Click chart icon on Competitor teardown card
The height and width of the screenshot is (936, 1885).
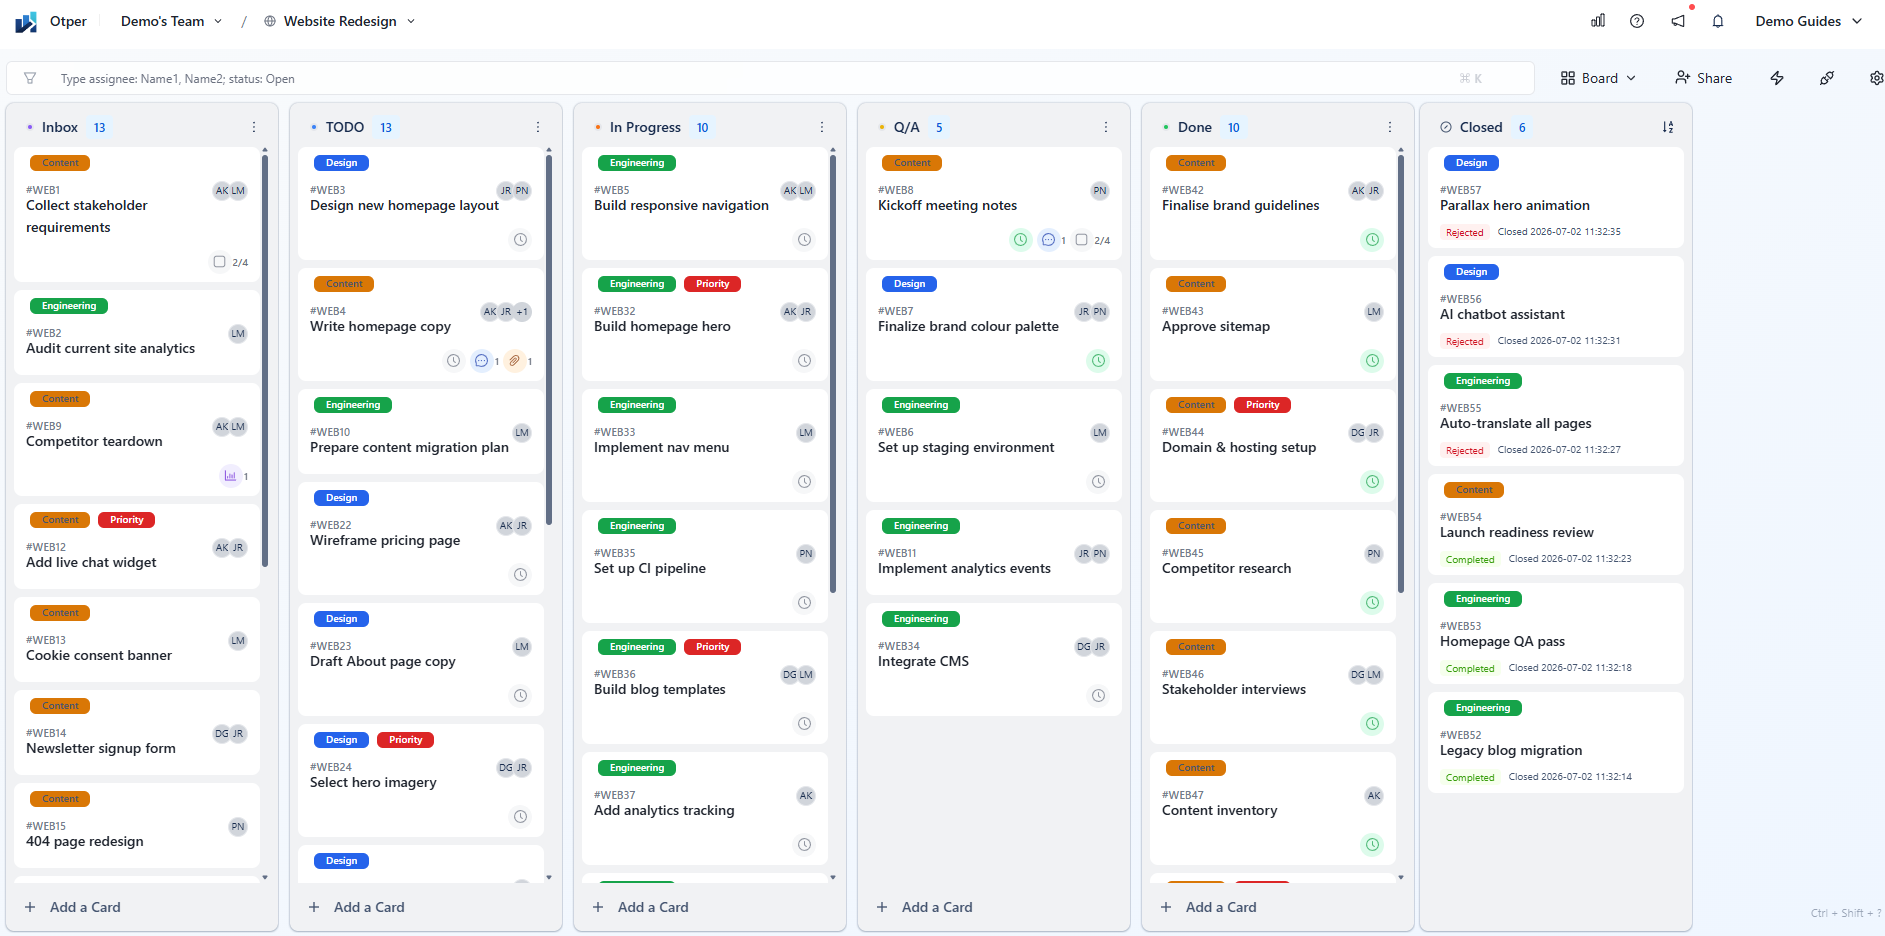pyautogui.click(x=230, y=476)
